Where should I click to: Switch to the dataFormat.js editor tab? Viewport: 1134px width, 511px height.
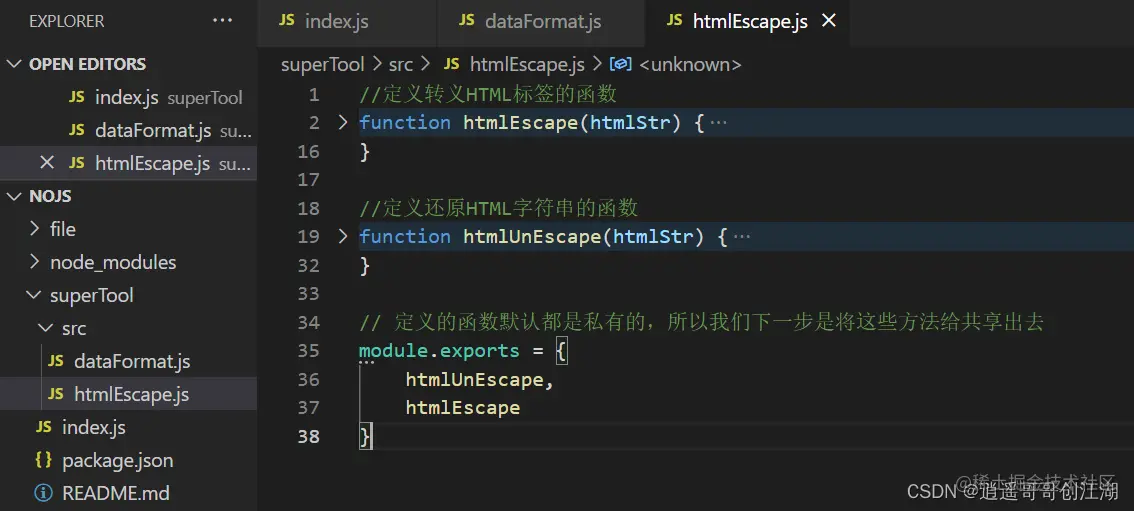[x=541, y=22]
